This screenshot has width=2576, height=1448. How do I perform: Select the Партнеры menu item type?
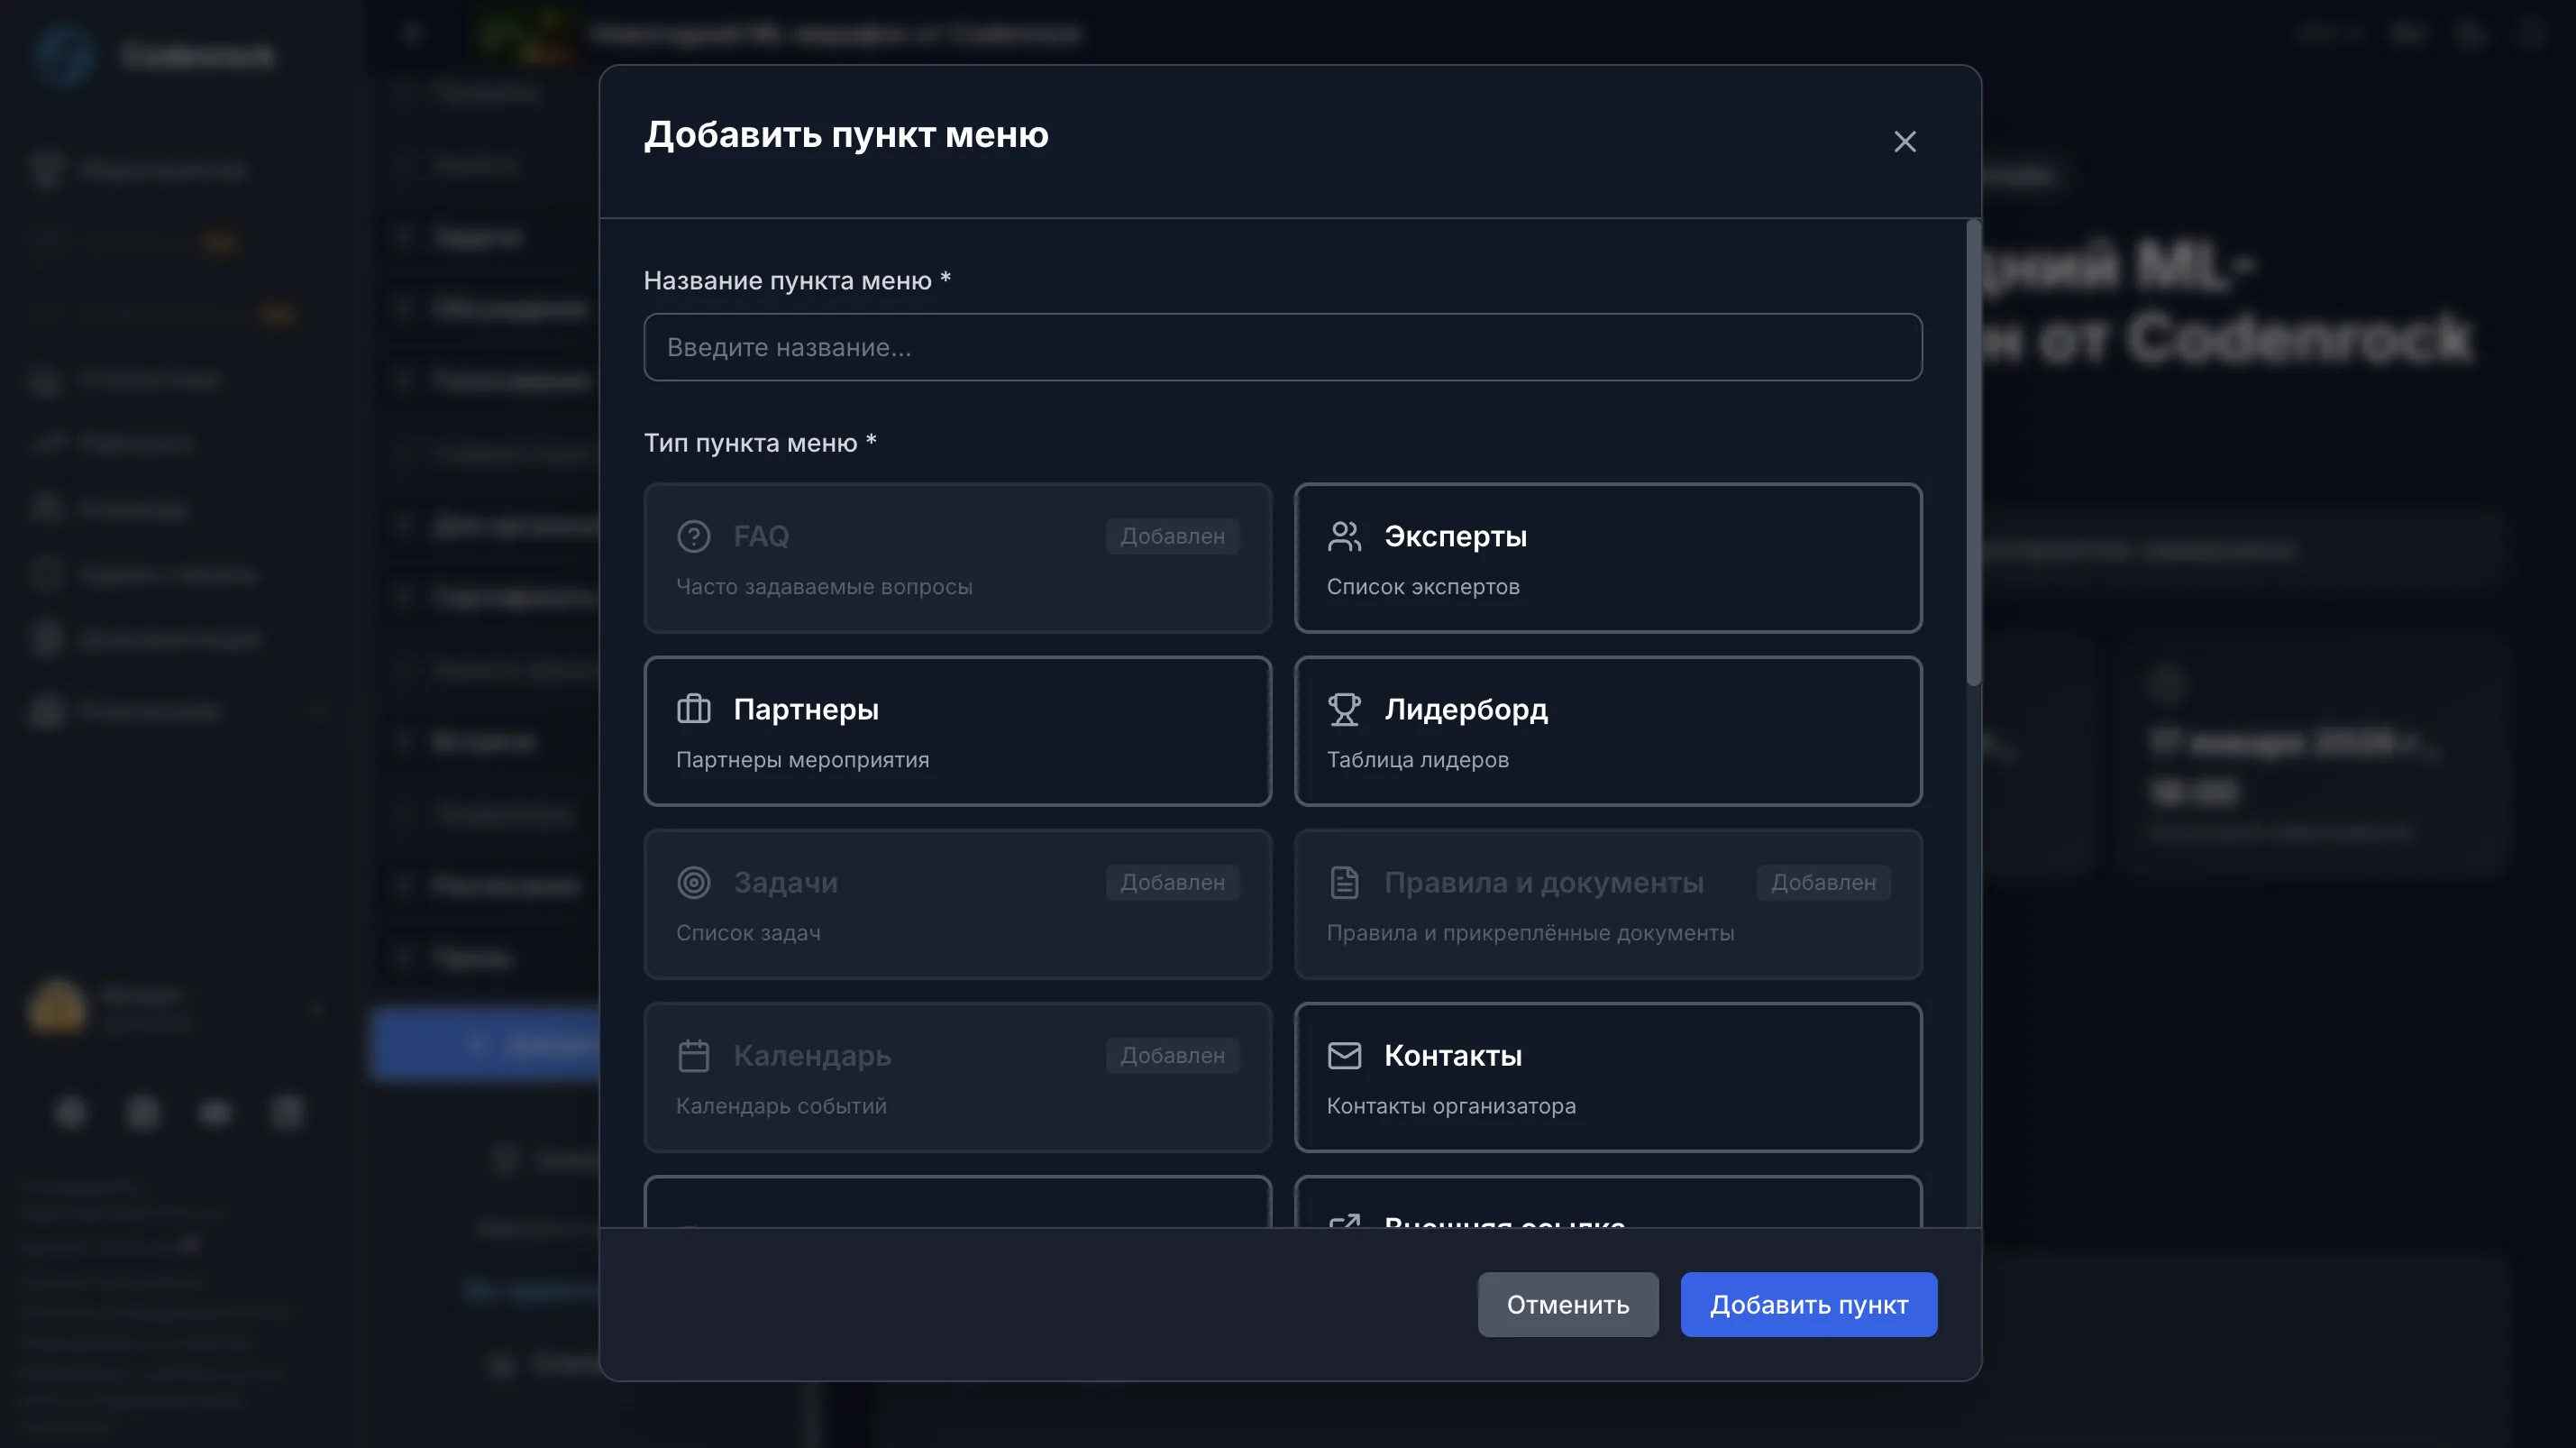point(957,731)
